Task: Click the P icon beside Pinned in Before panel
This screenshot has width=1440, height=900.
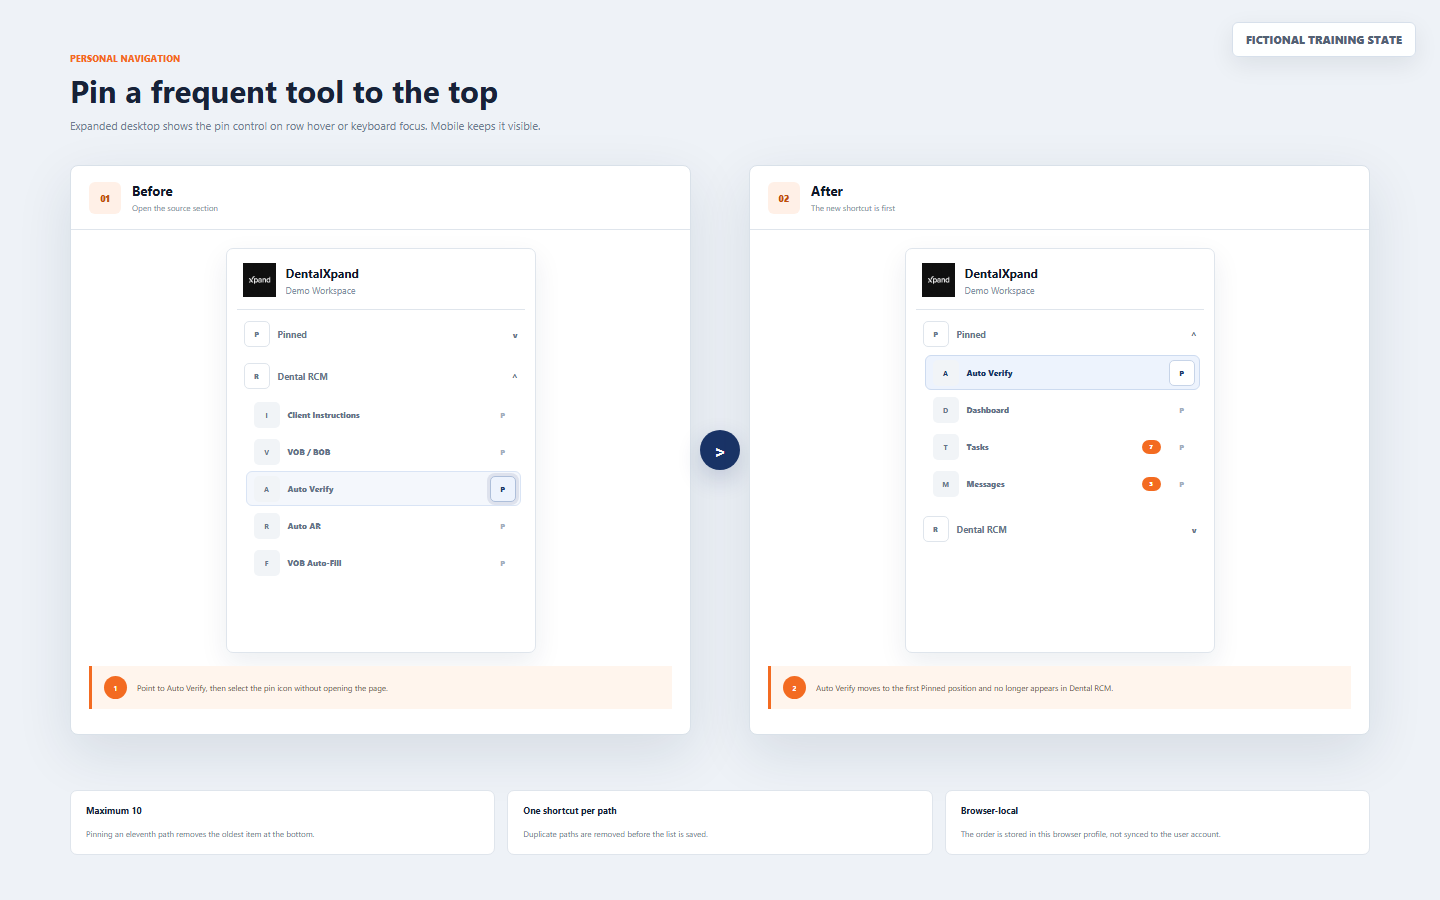Action: pos(257,334)
